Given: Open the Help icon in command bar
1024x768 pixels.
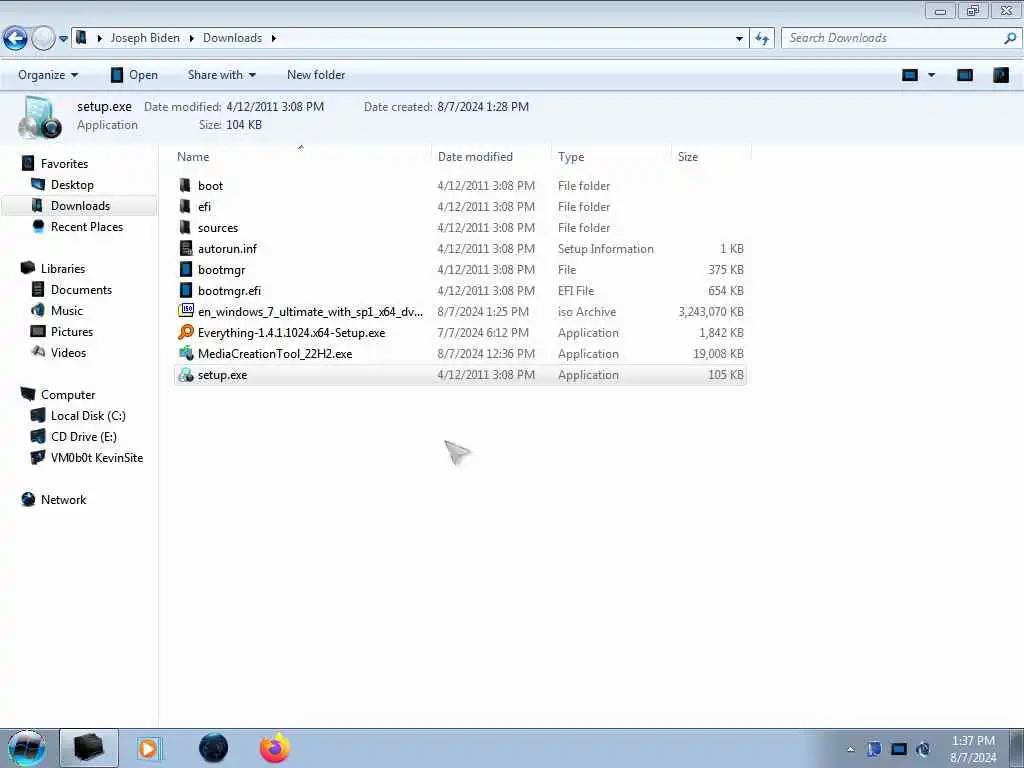Looking at the screenshot, I should click(x=1000, y=75).
